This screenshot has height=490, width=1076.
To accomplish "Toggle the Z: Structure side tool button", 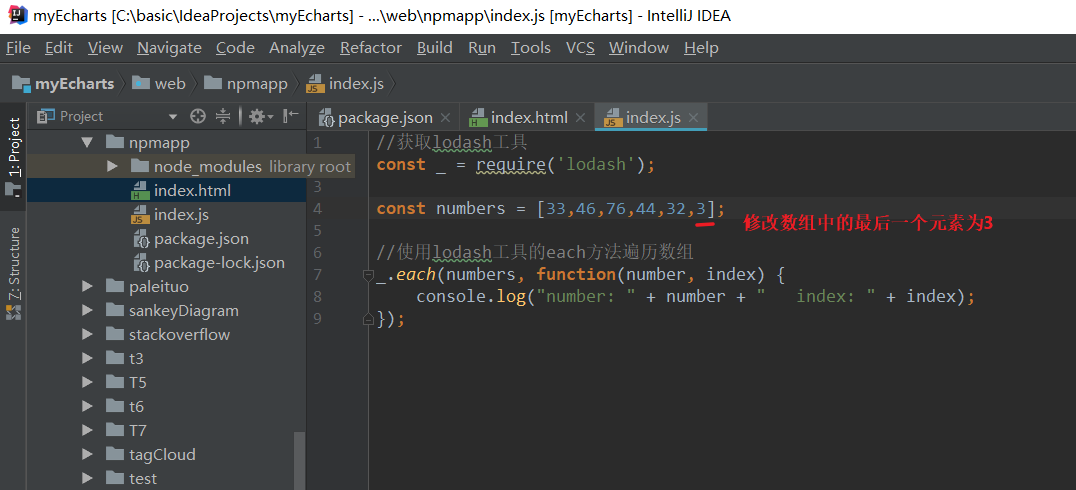I will point(14,273).
